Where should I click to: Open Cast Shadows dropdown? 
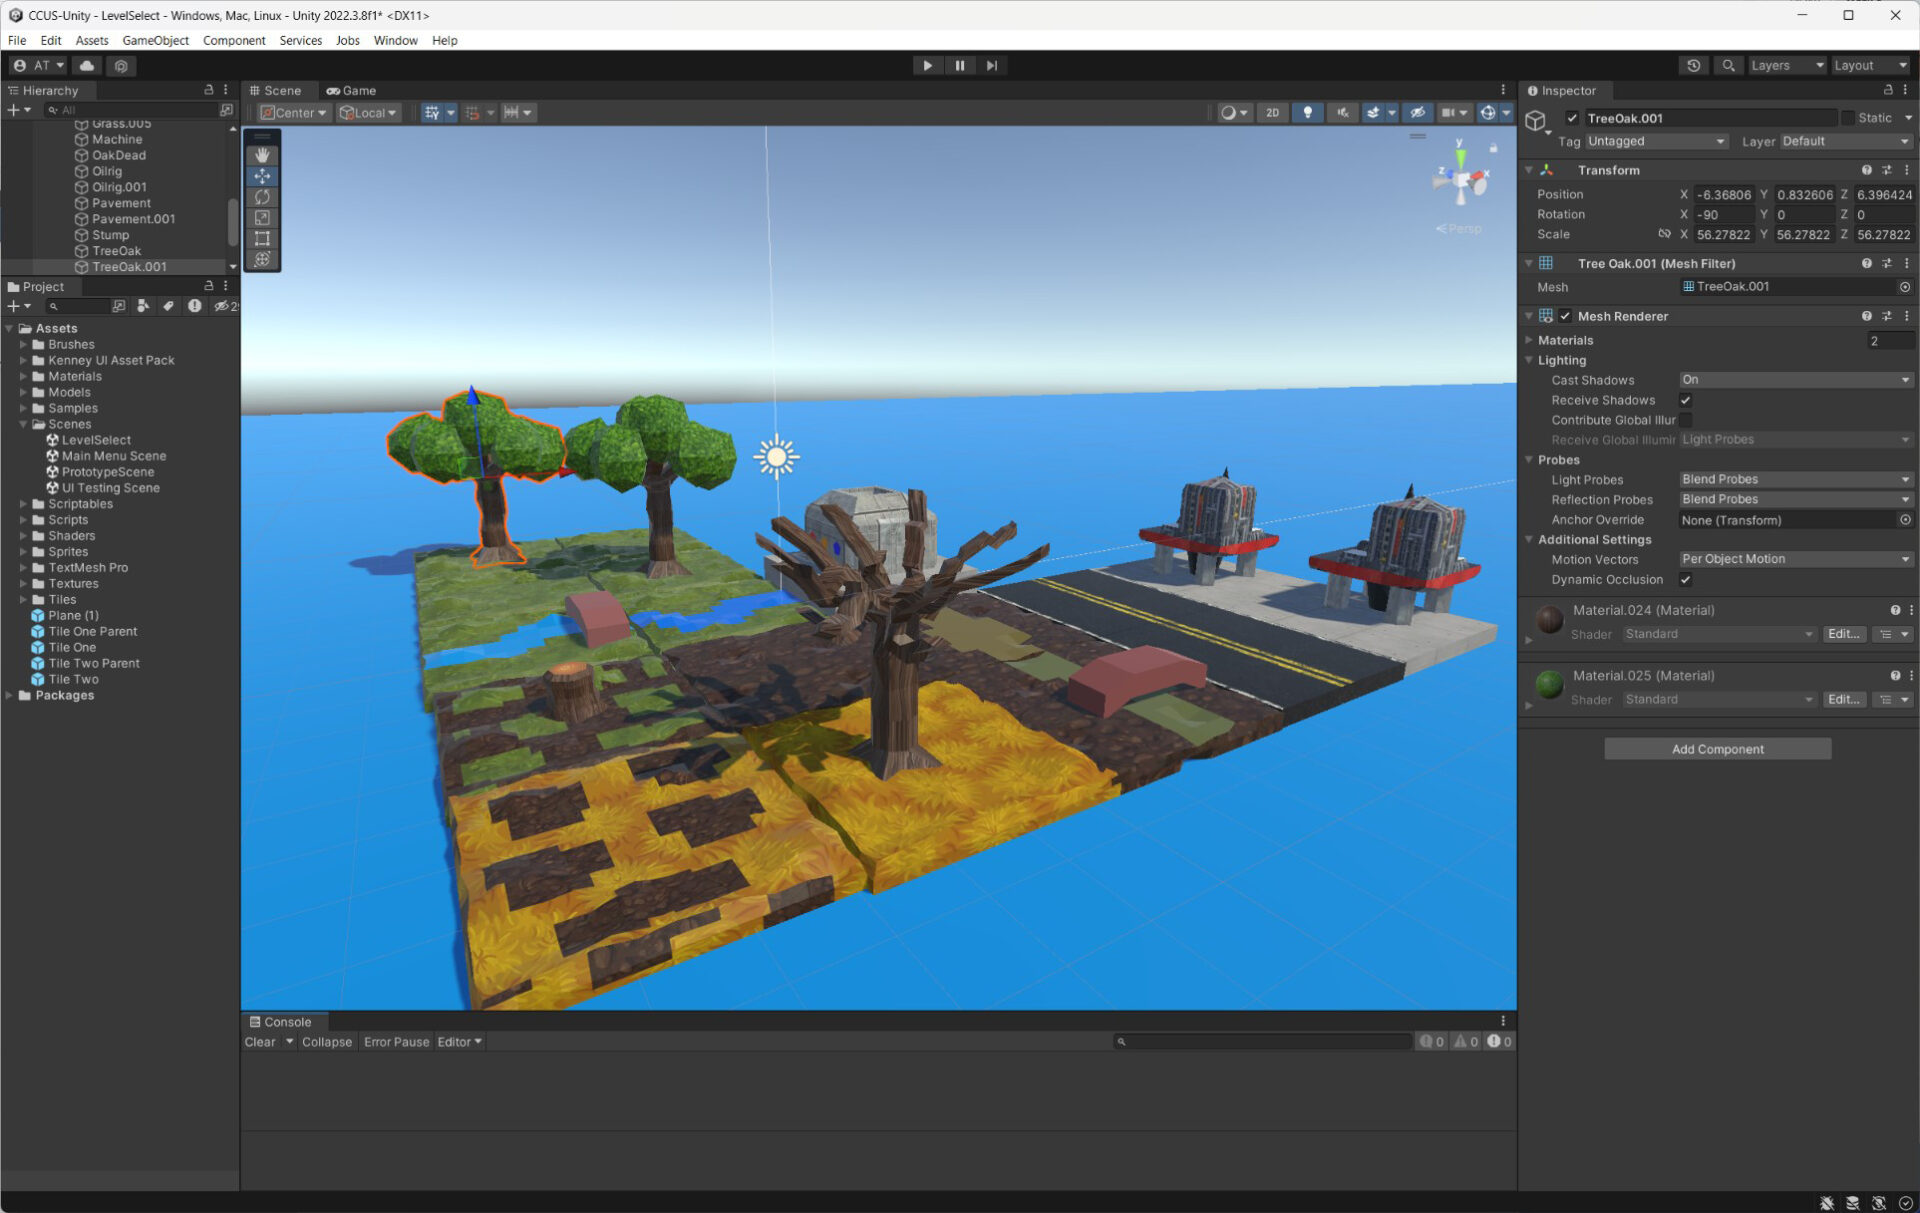click(x=1796, y=380)
